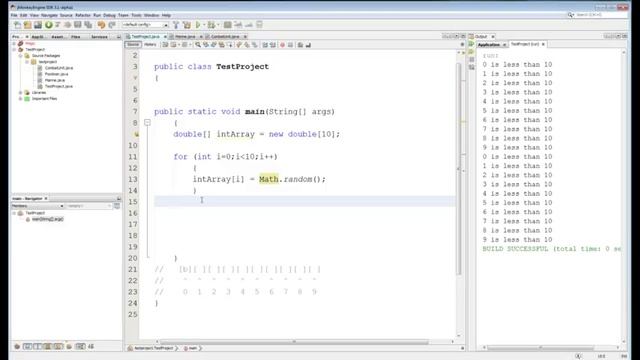The width and height of the screenshot is (640, 360).
Task: Select TestProject.java in the Projects tree
Action: [58, 86]
